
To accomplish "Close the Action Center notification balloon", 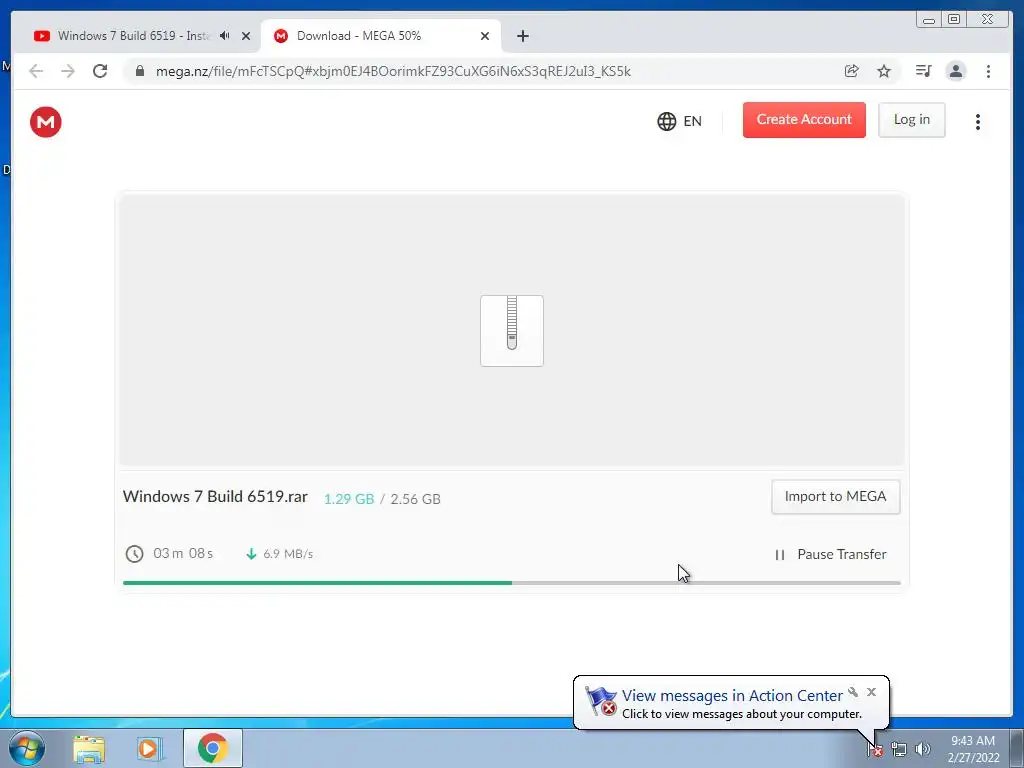I will [x=871, y=692].
